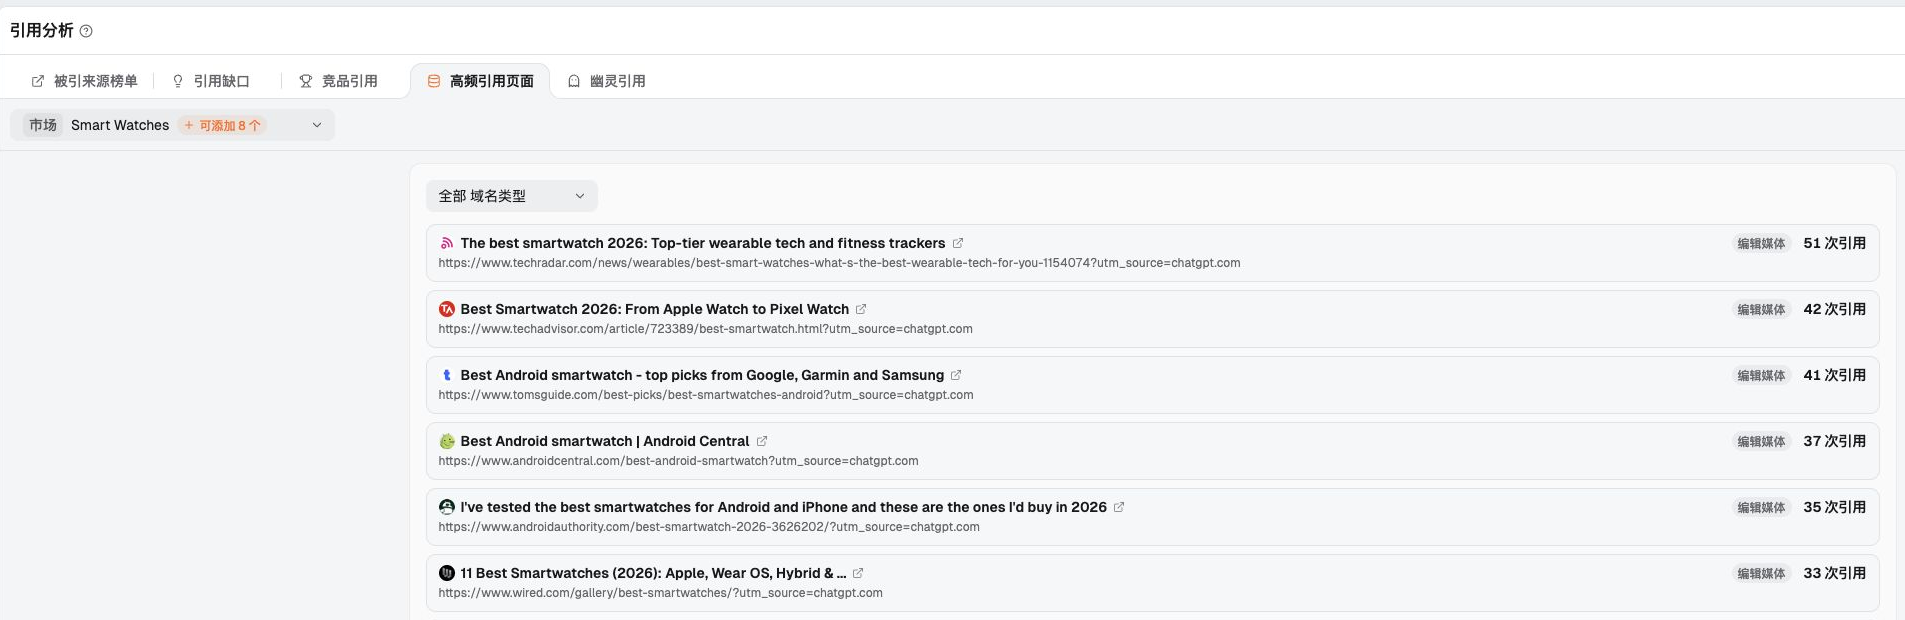
Task: Click the help icon beside 引用分析
Action: pyautogui.click(x=86, y=31)
